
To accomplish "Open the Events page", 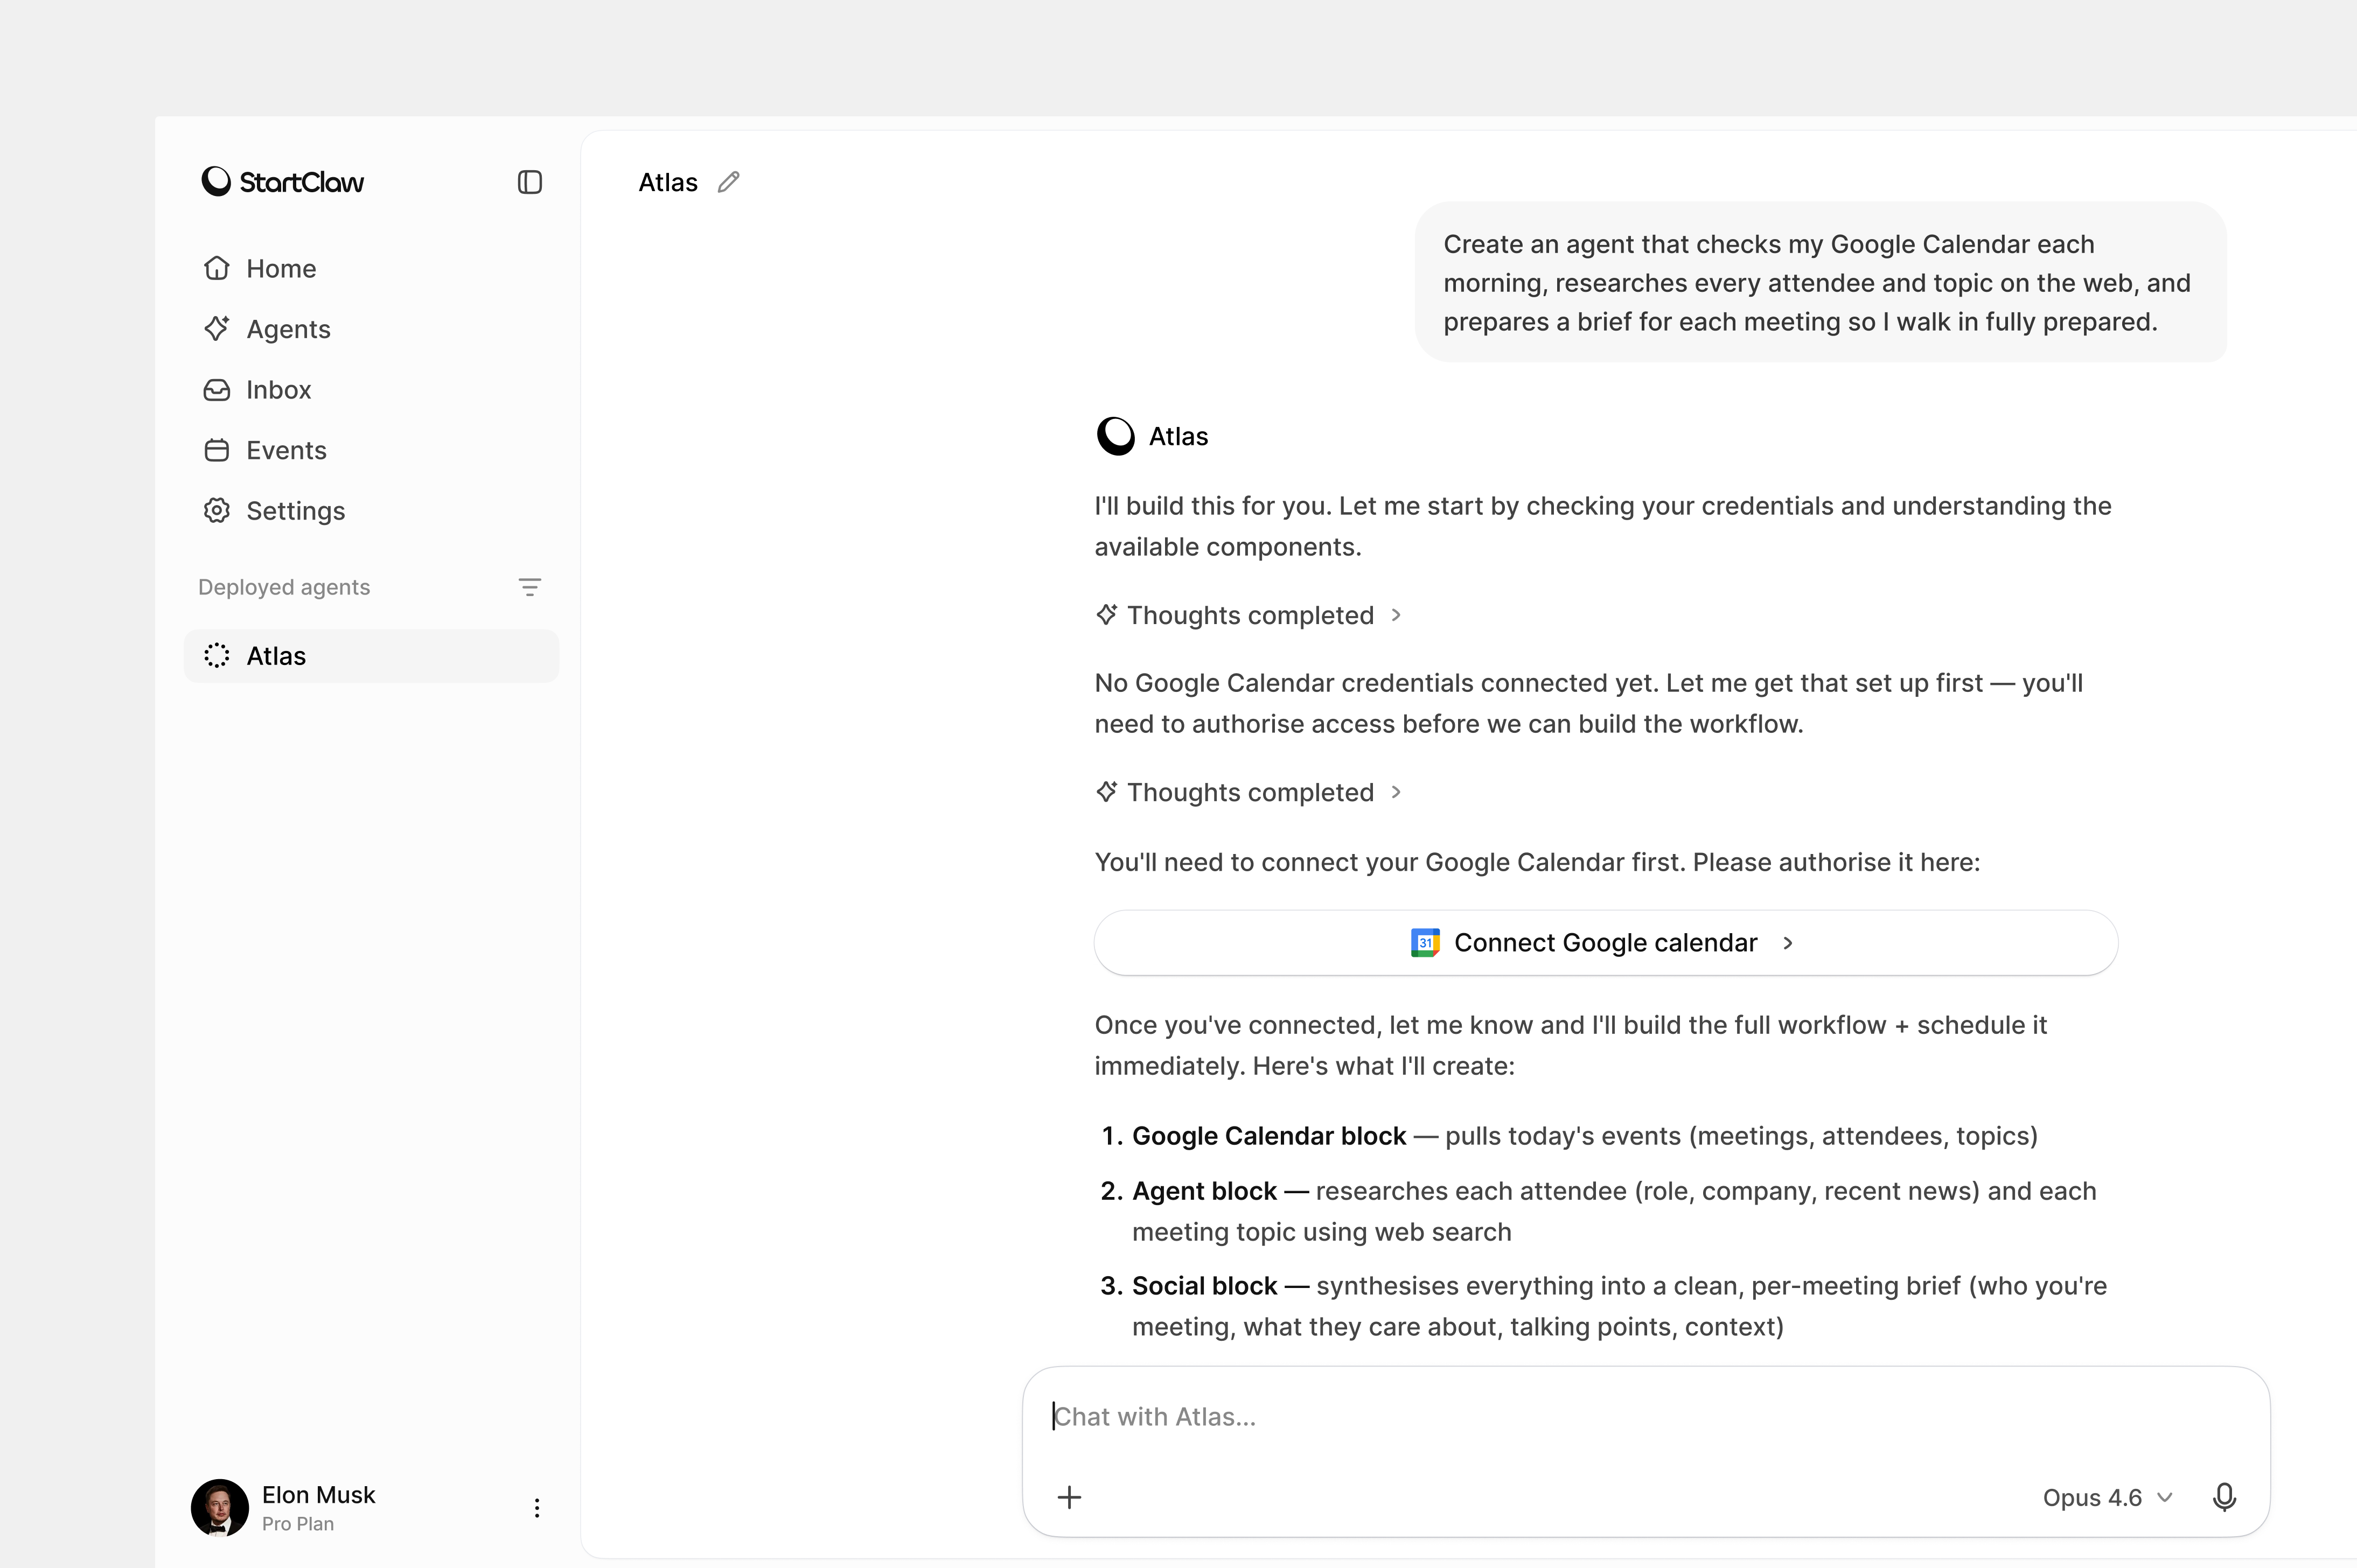I will point(285,450).
